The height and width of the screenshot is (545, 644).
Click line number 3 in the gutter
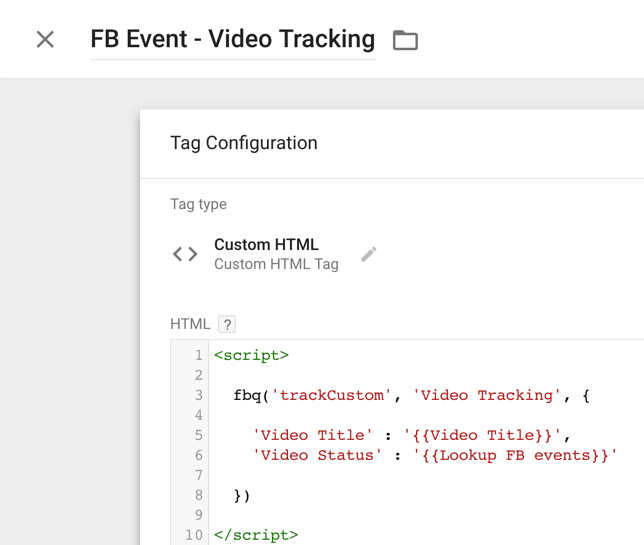point(199,395)
